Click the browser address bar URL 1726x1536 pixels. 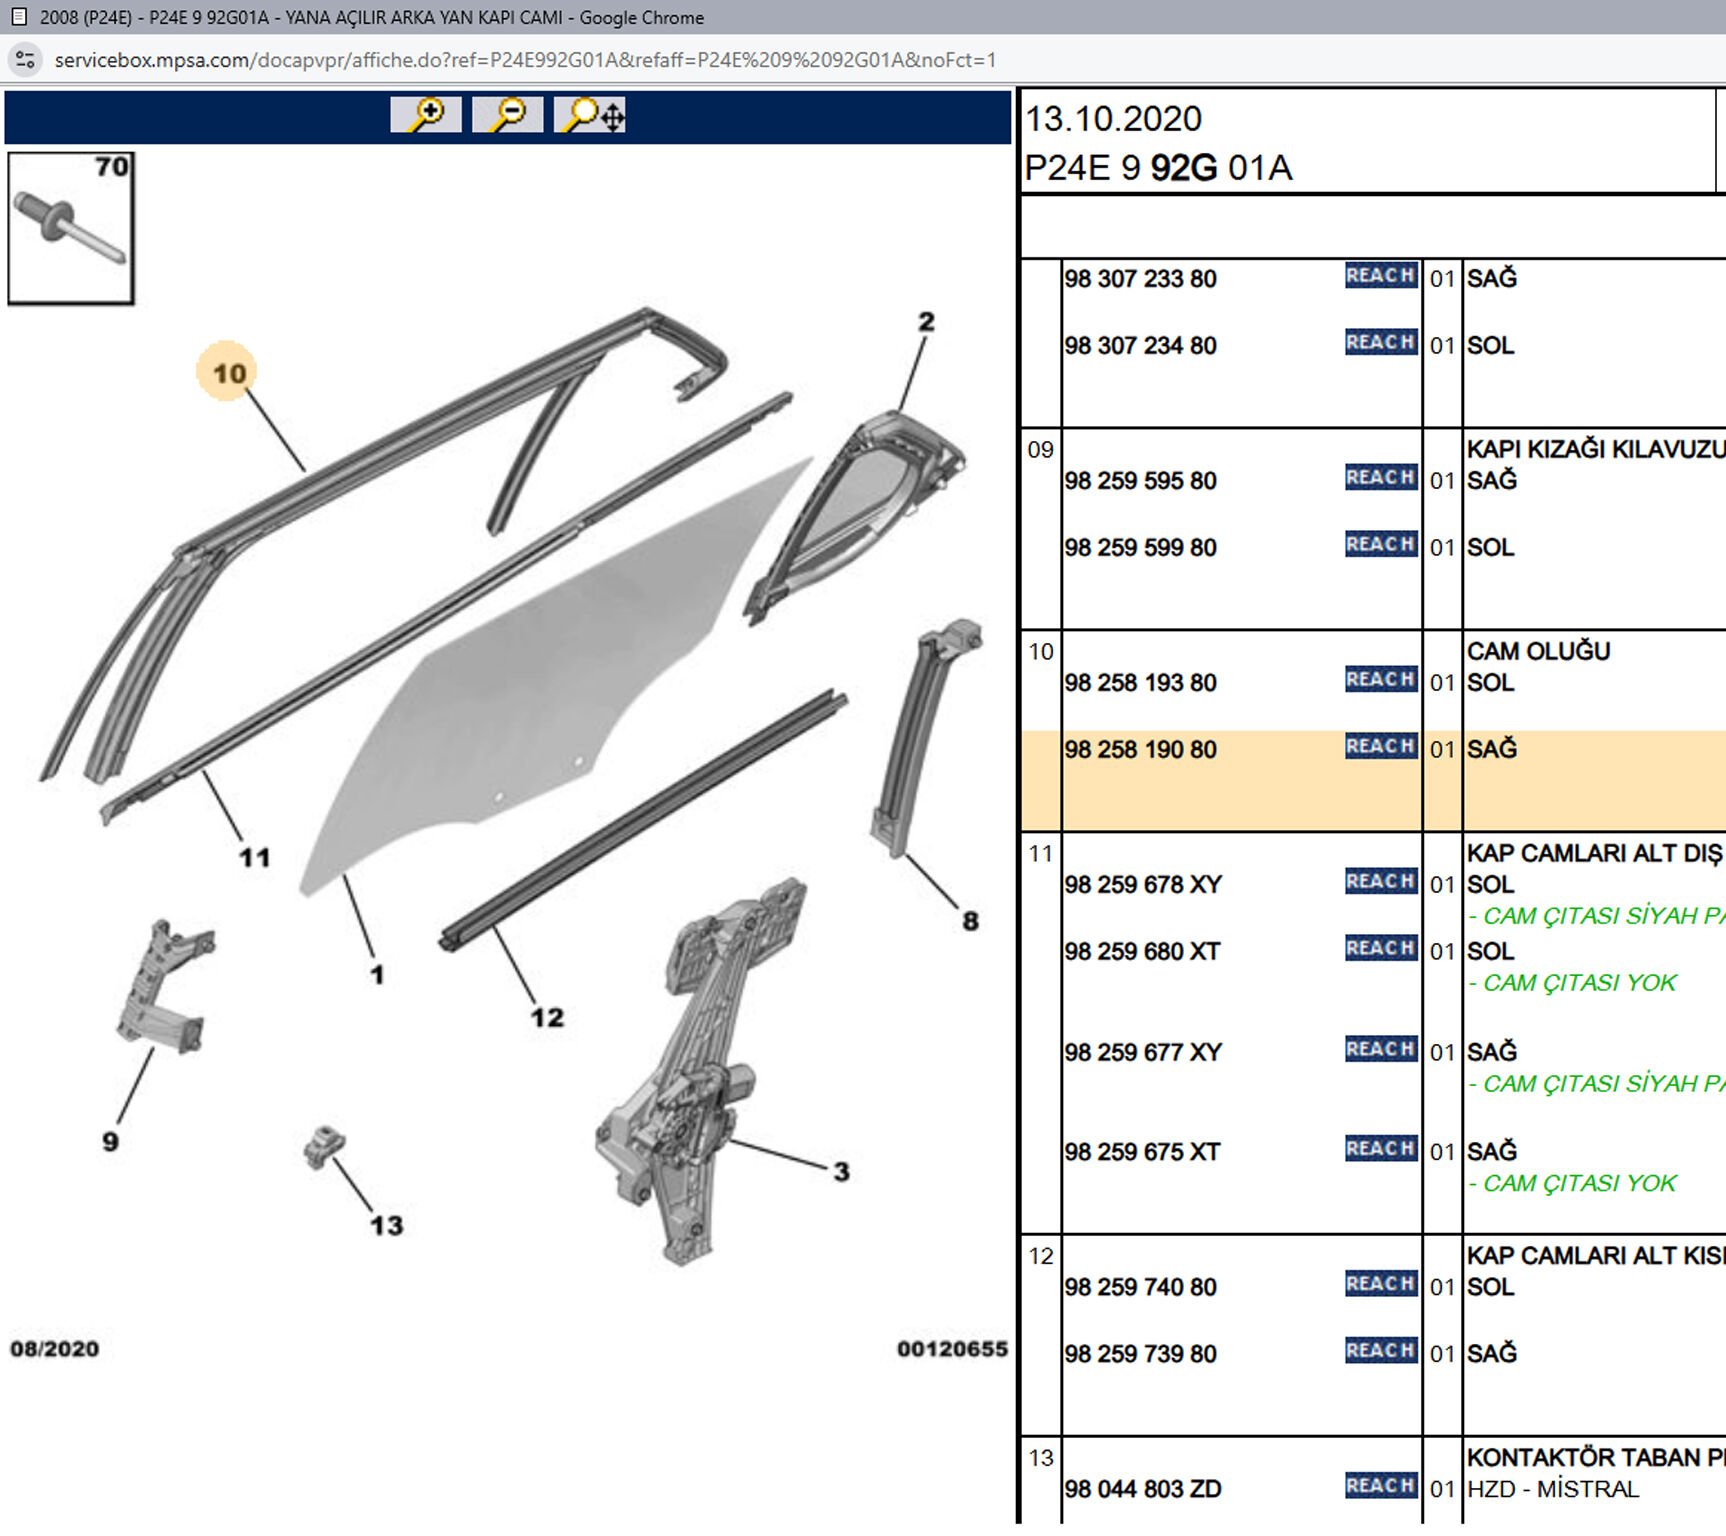click(x=525, y=60)
